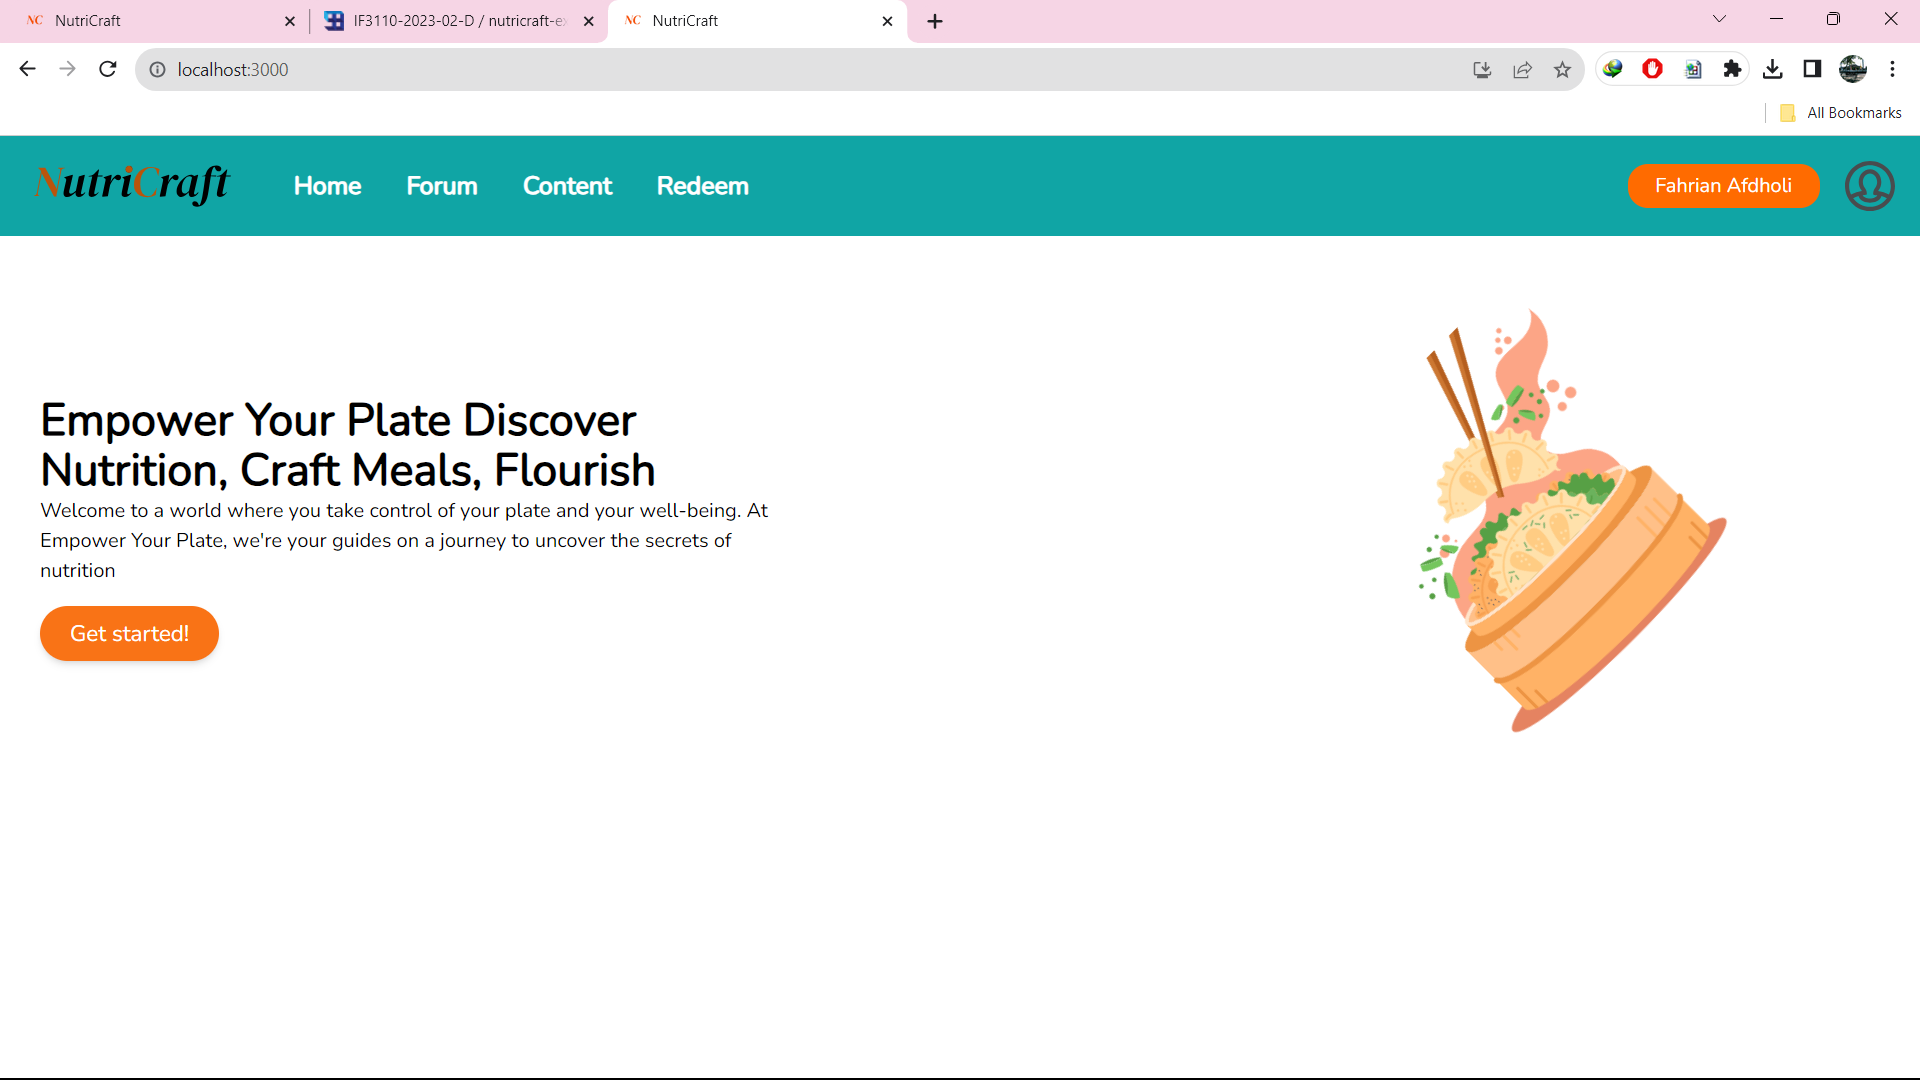This screenshot has width=1920, height=1080.
Task: Bookmark this page with star icon
Action: tap(1562, 70)
